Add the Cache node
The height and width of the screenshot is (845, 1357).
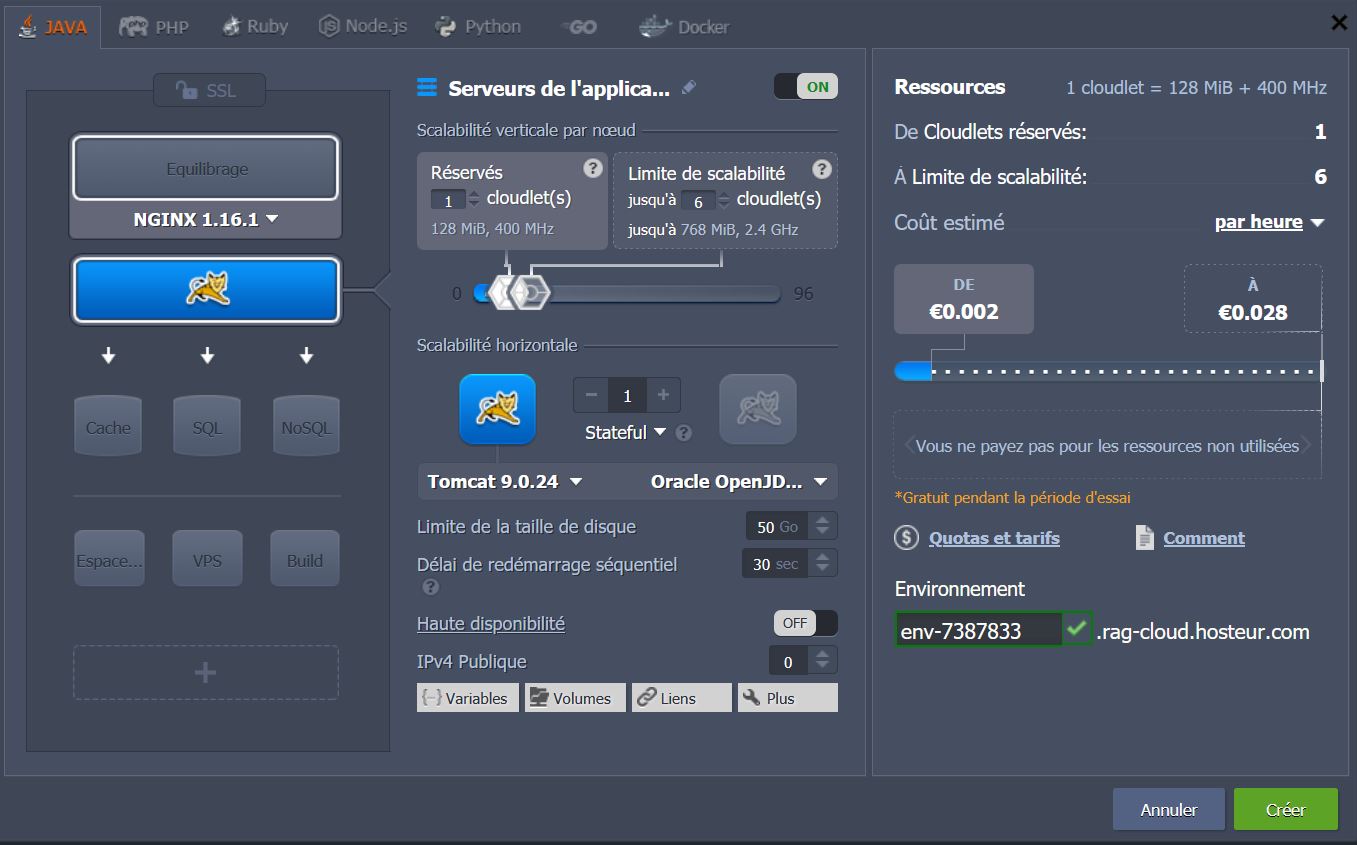[108, 428]
